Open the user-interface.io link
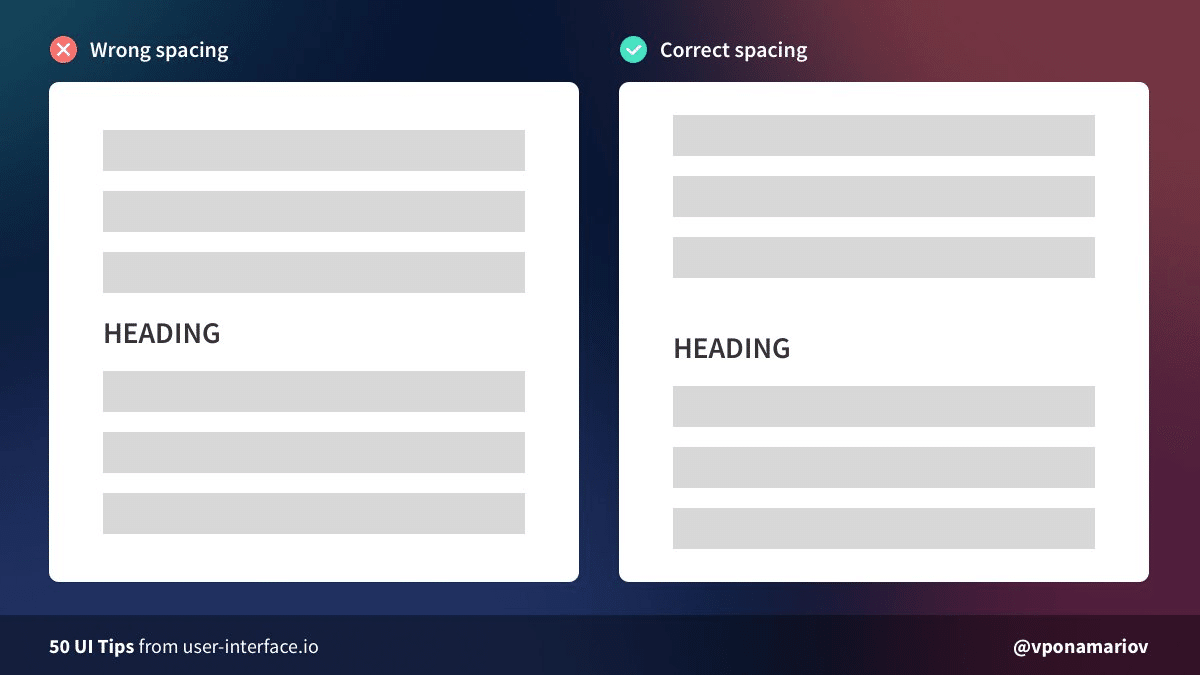 pos(250,646)
